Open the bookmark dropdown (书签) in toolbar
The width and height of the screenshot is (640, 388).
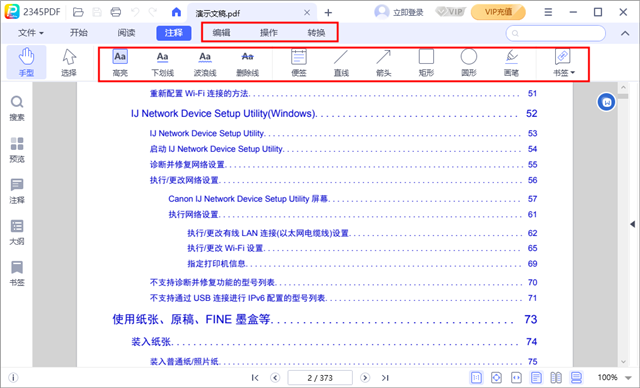coord(563,63)
